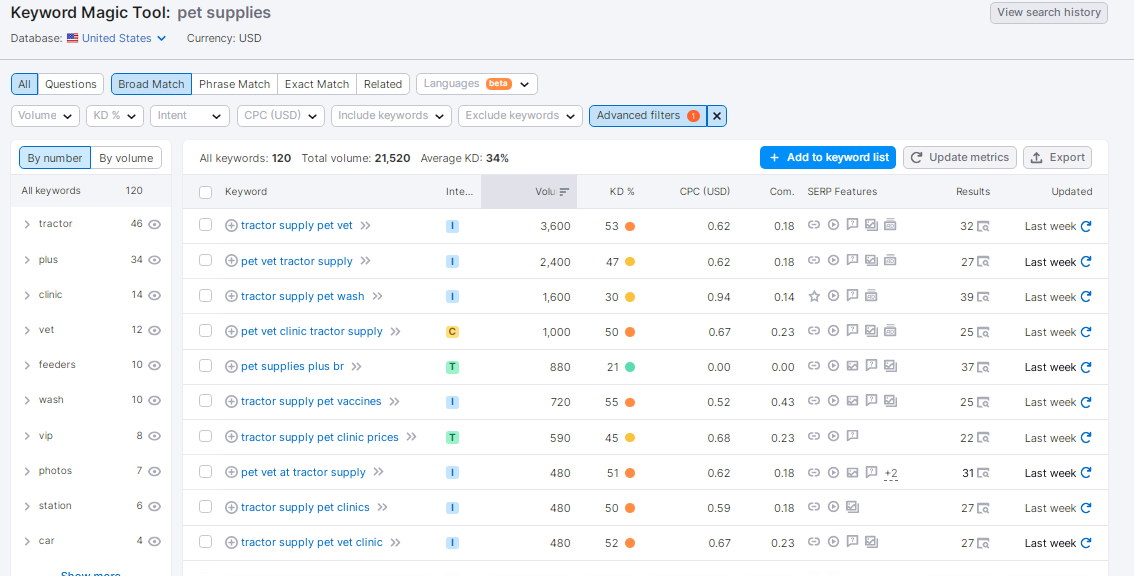1134x576 pixels.
Task: Check the tractor supply pet vet clinic row
Action: [205, 542]
